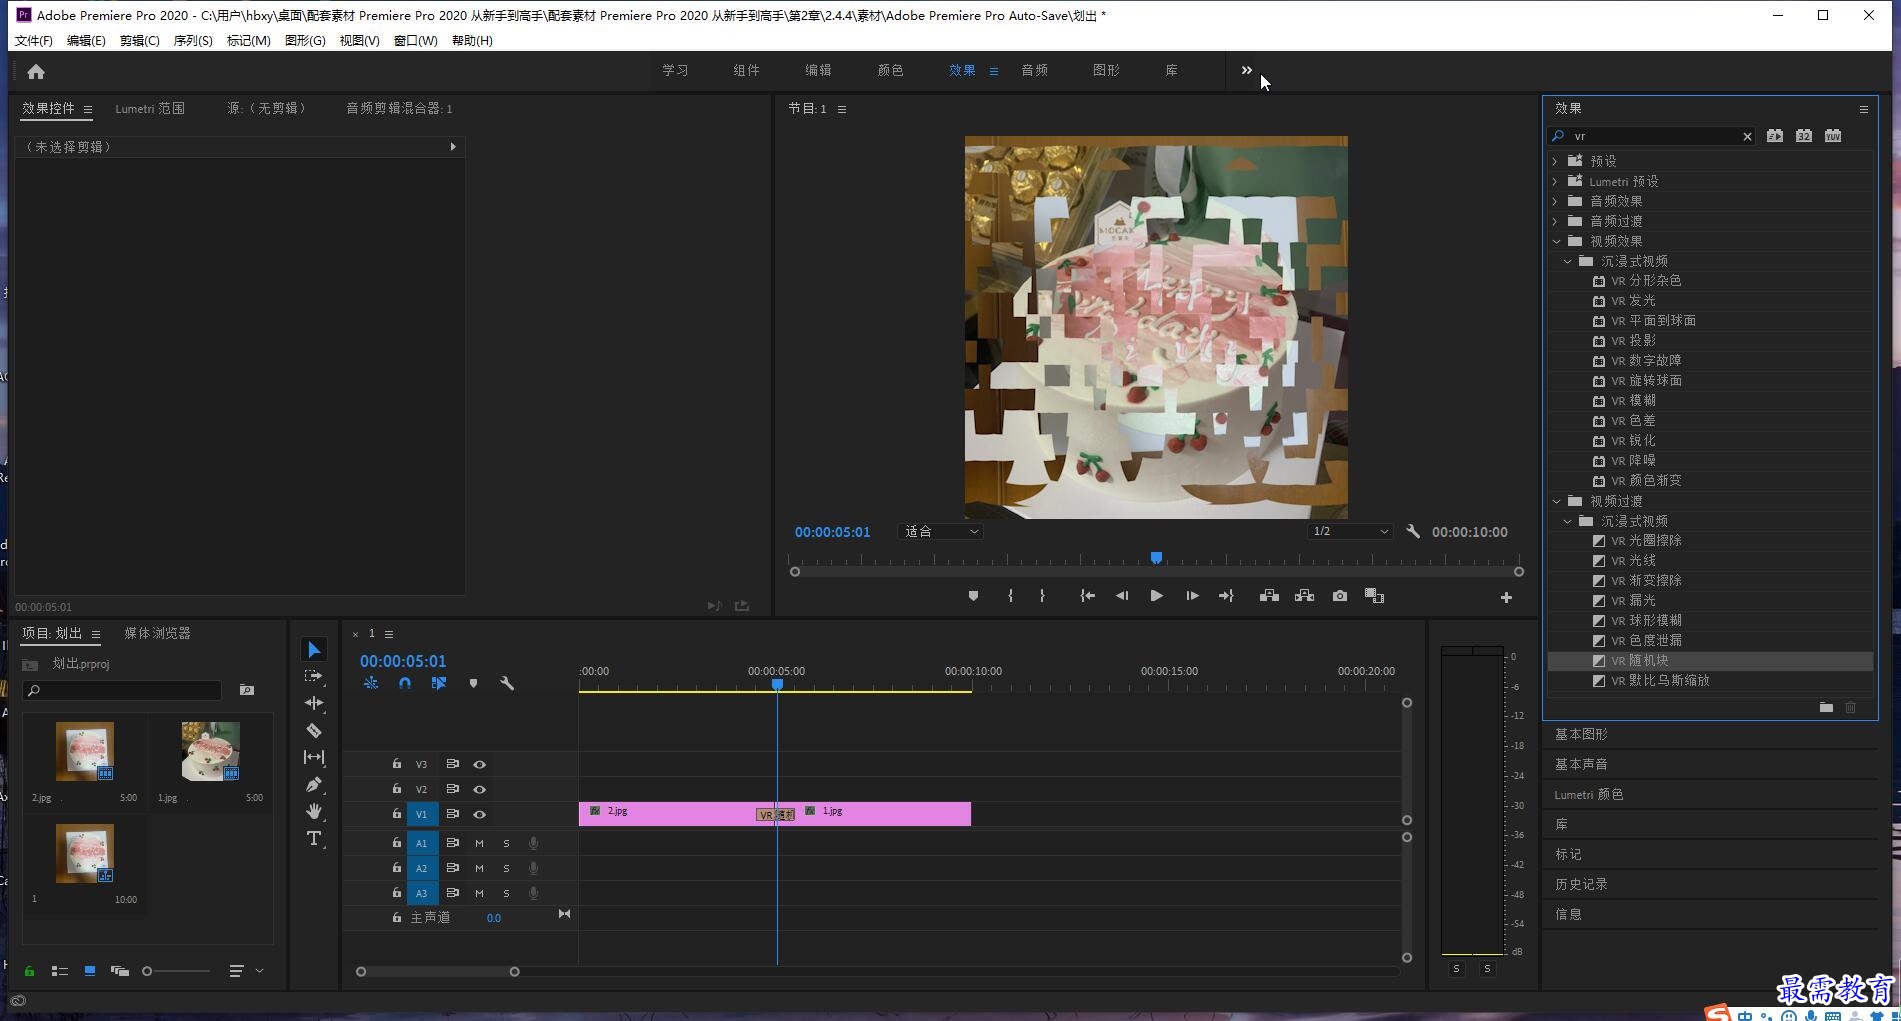
Task: Toggle lock on track V1
Action: tap(397, 813)
